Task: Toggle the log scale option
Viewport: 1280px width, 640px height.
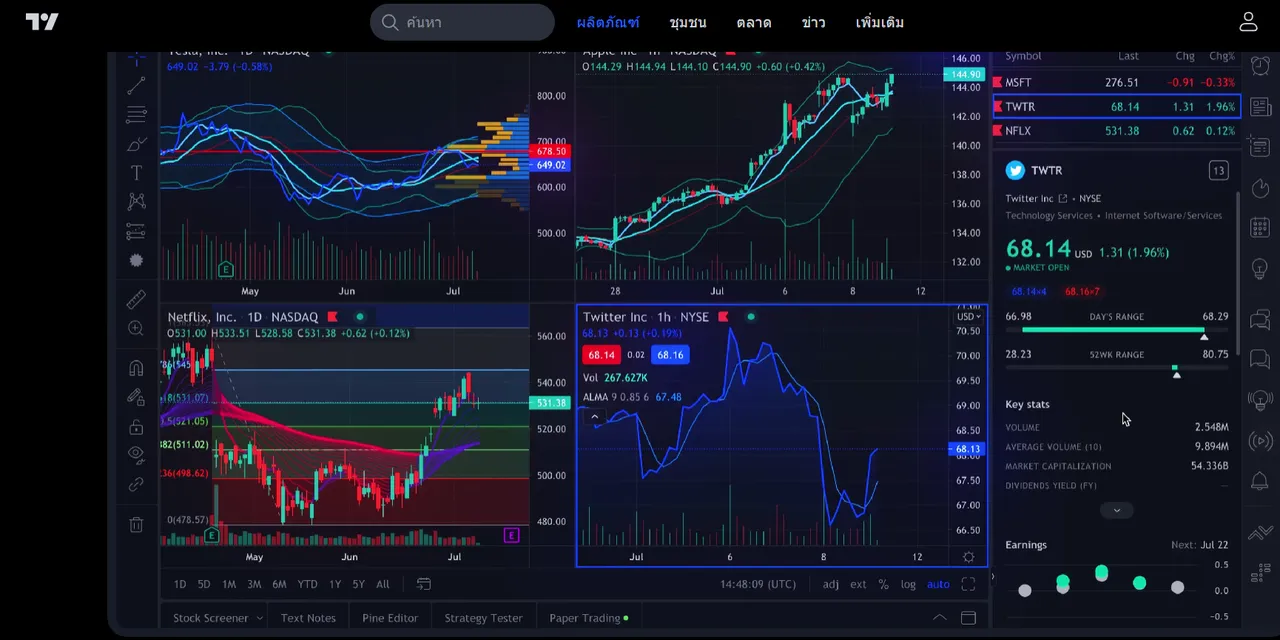Action: point(908,584)
